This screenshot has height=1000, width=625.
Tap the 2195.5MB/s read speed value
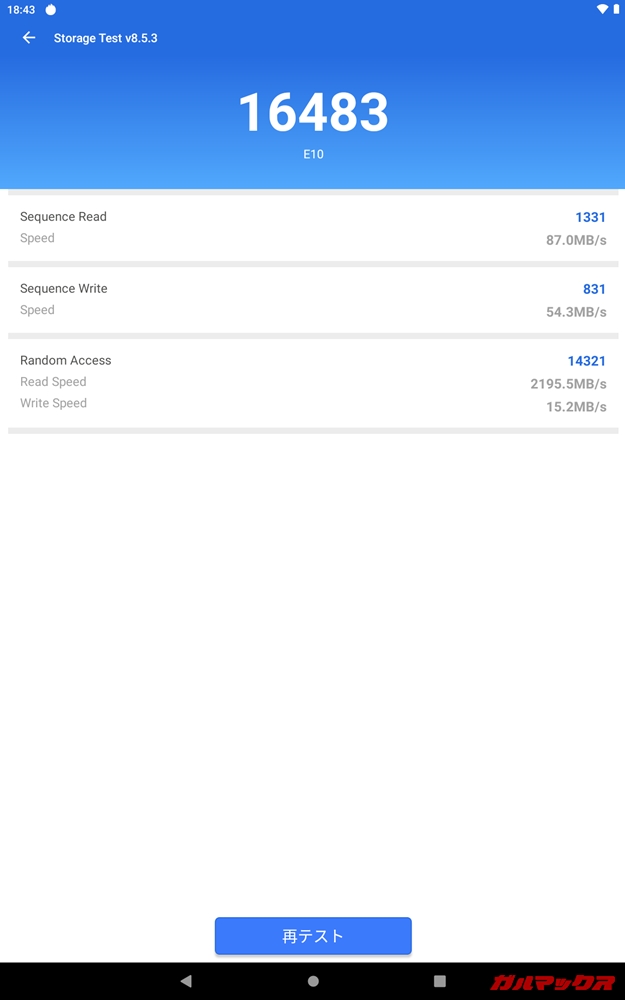568,384
